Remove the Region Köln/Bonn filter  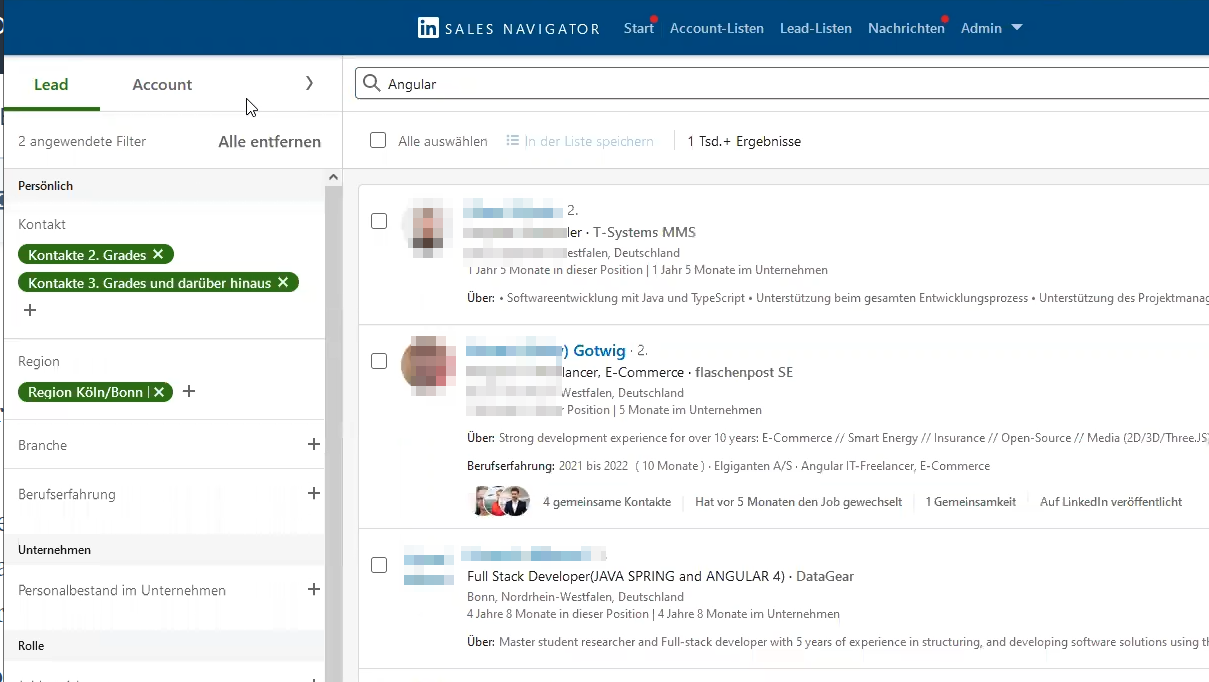(x=159, y=392)
